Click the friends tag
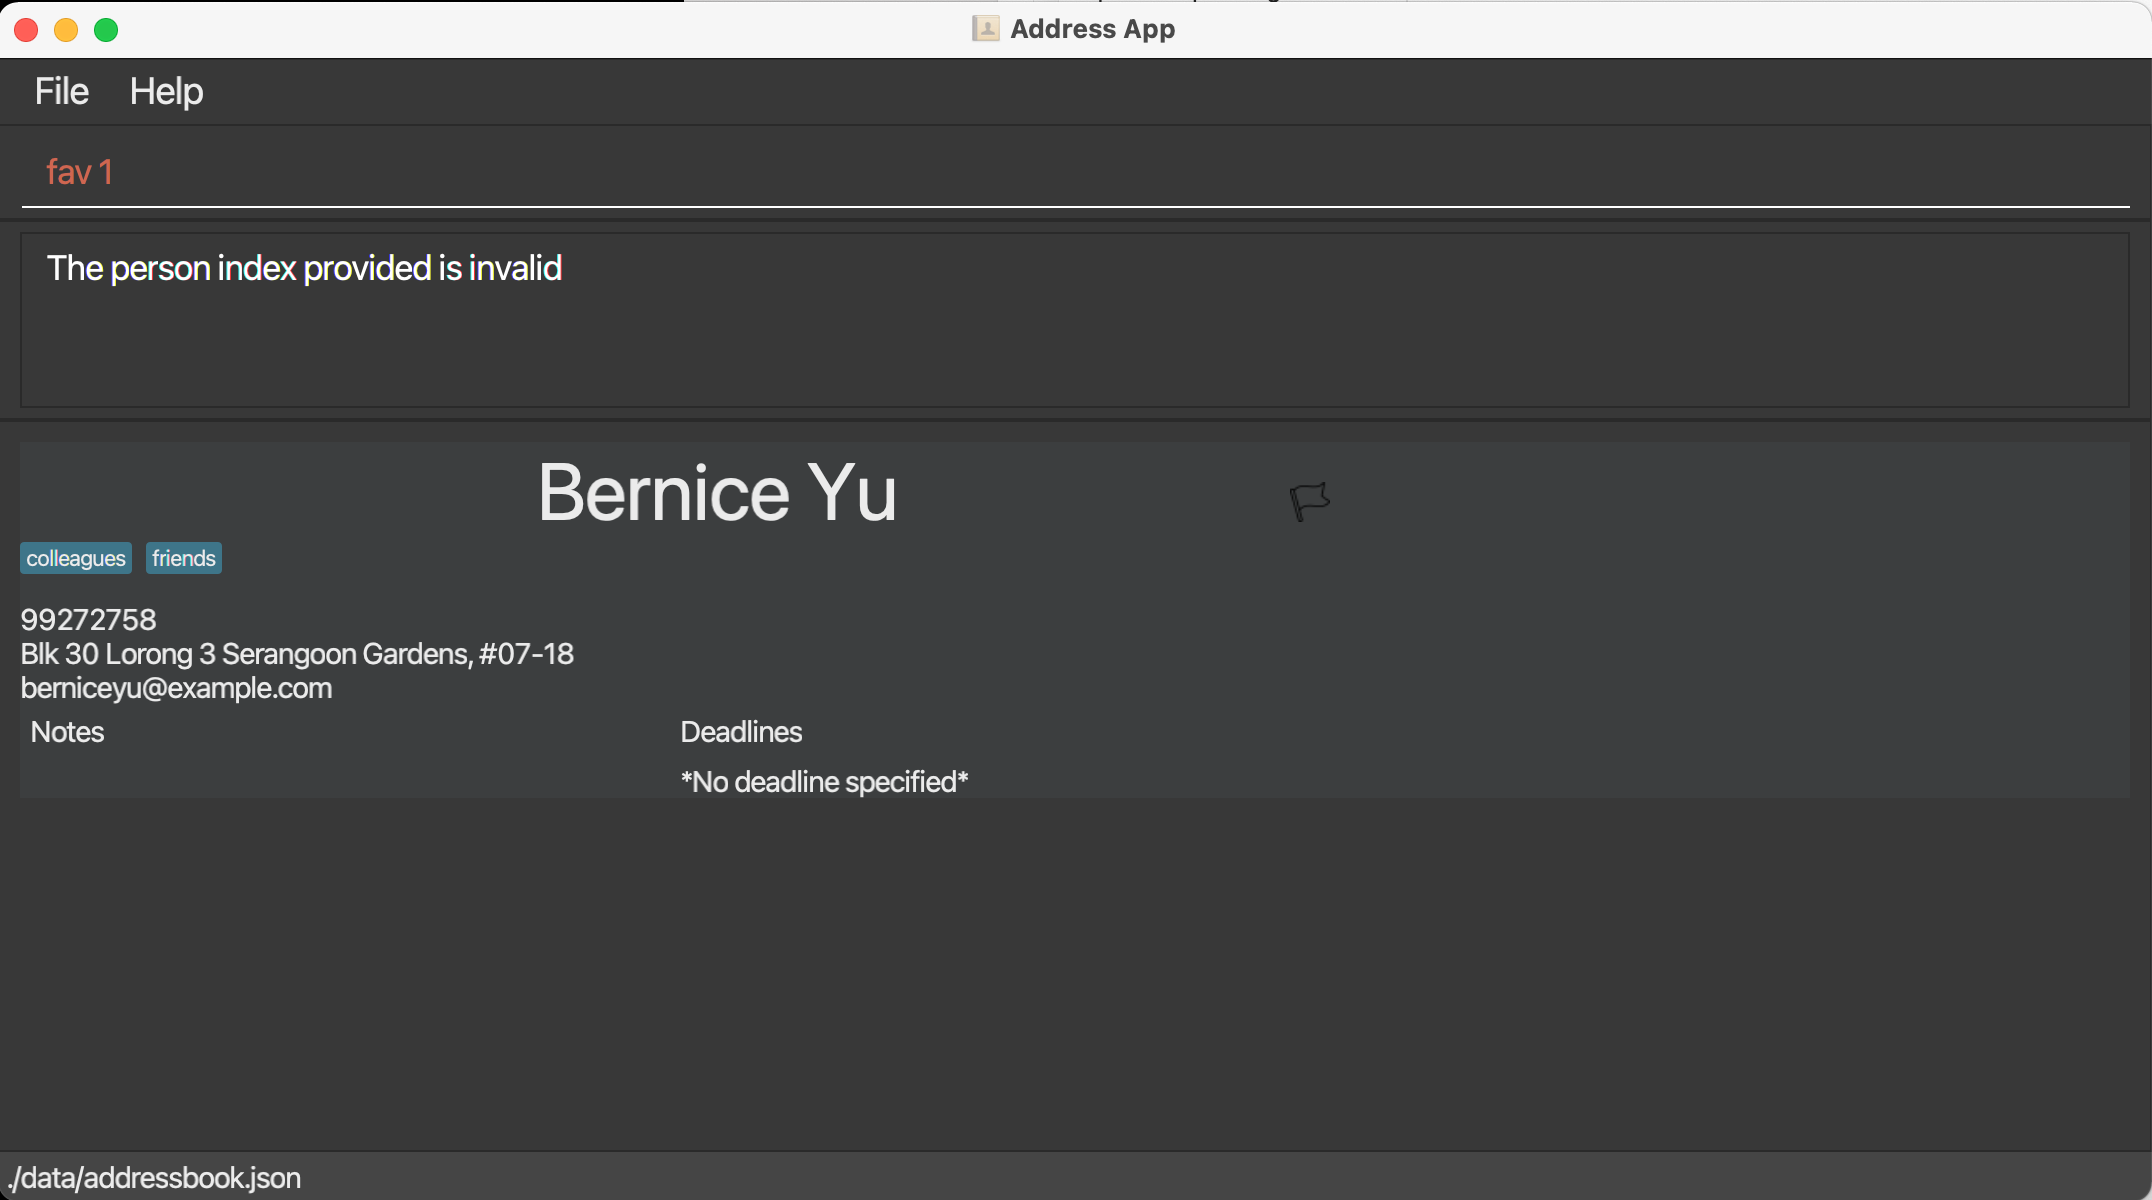 [x=184, y=558]
